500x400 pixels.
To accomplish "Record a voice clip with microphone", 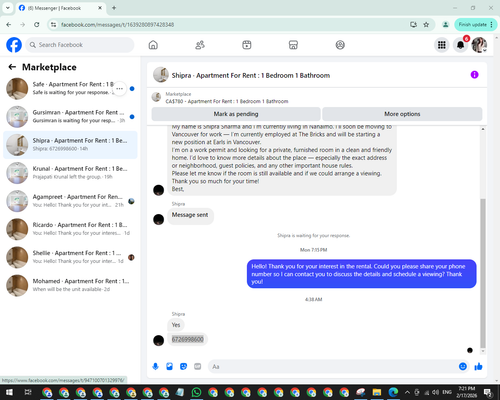I will [x=155, y=367].
